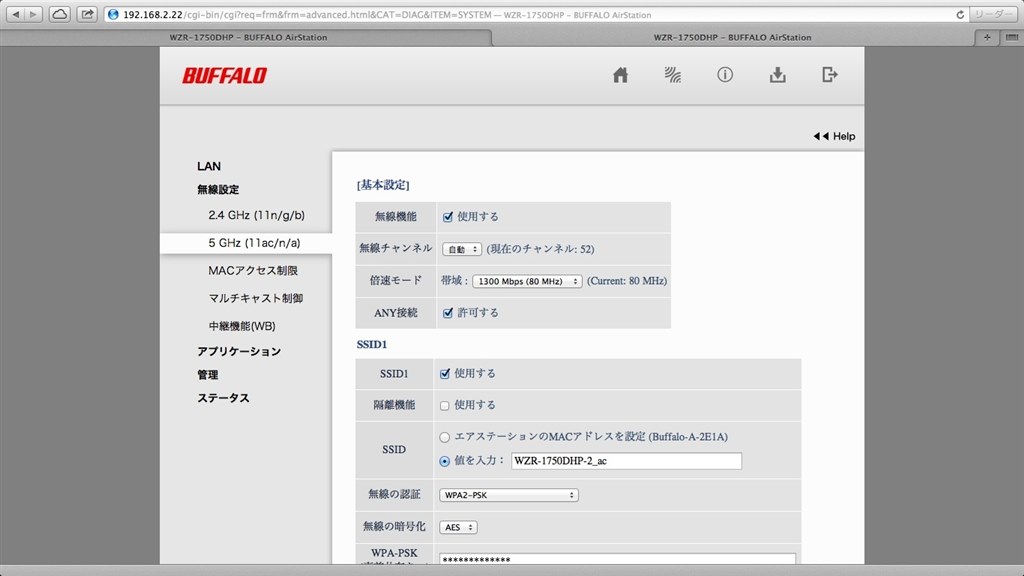Viewport: 1024px width, 576px height.
Task: Click the browser share button
Action: point(86,14)
